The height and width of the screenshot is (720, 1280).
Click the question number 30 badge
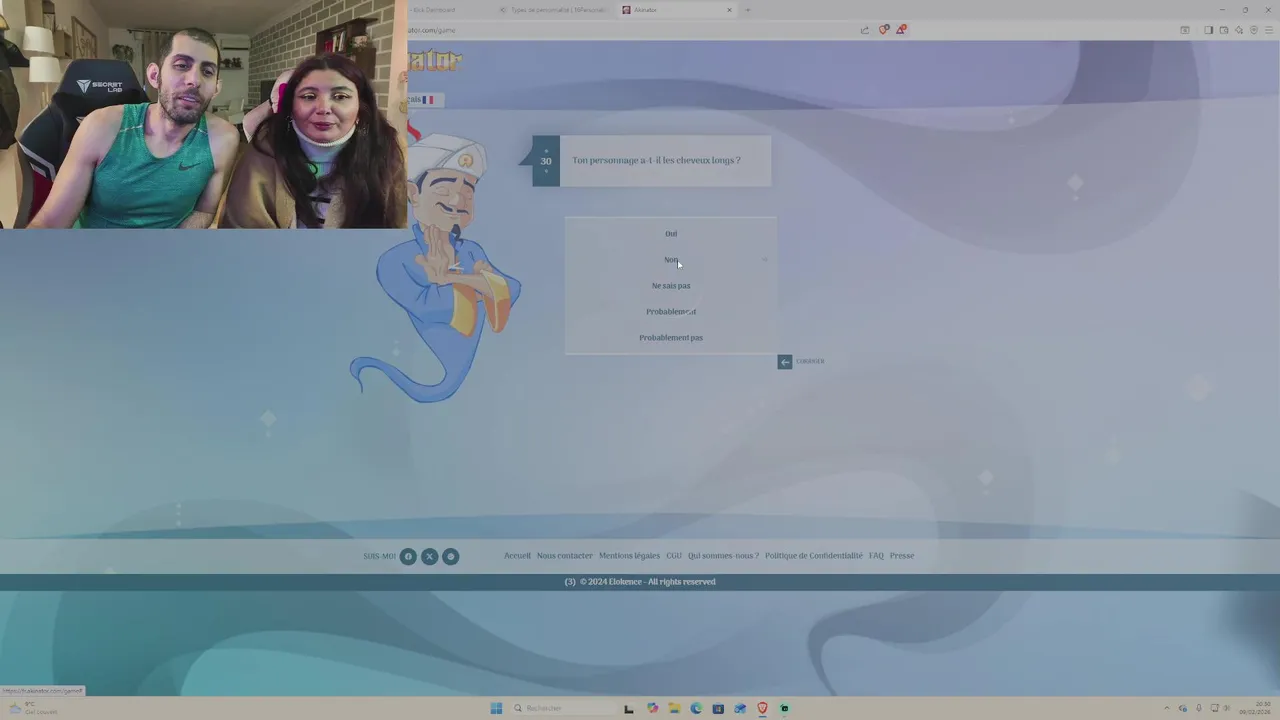coord(546,161)
